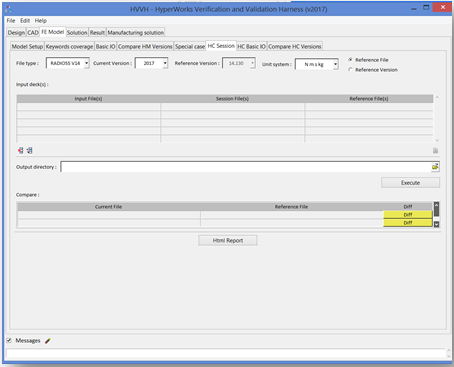454x367 pixels.
Task: Open the File menu
Action: coord(11,21)
